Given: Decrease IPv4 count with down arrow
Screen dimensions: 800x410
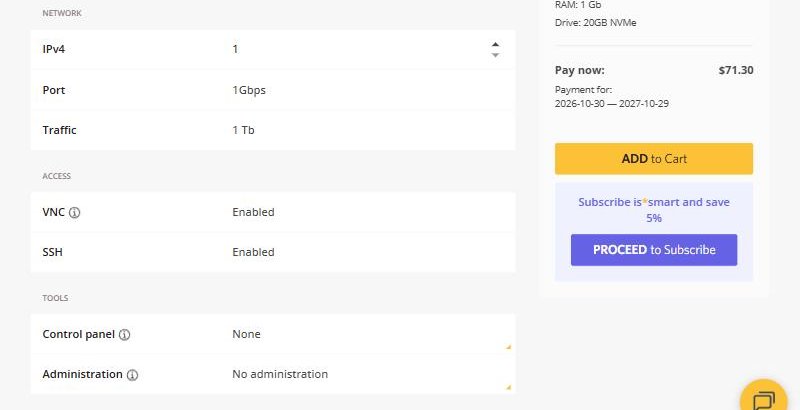Looking at the screenshot, I should coord(495,55).
